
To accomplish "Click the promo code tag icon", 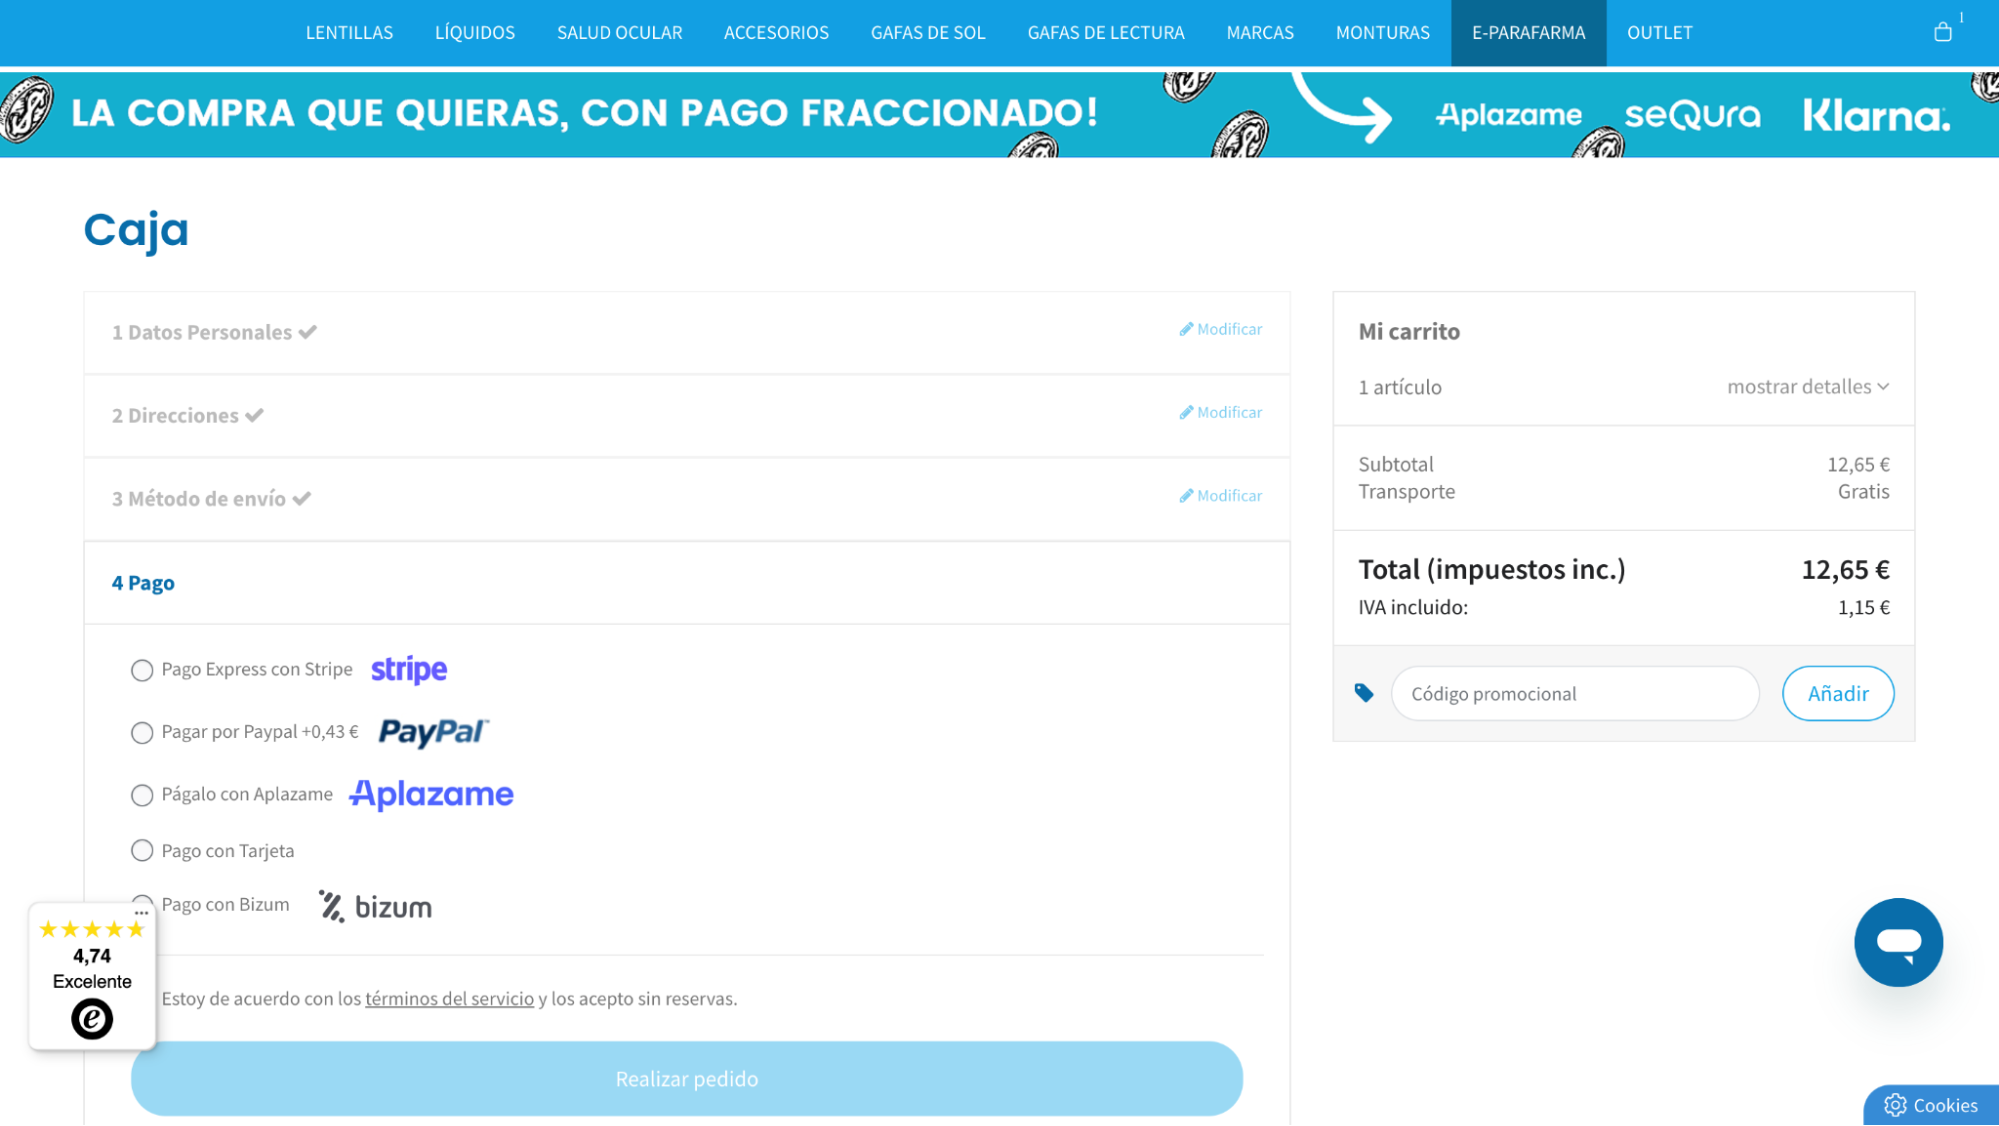I will 1364,693.
